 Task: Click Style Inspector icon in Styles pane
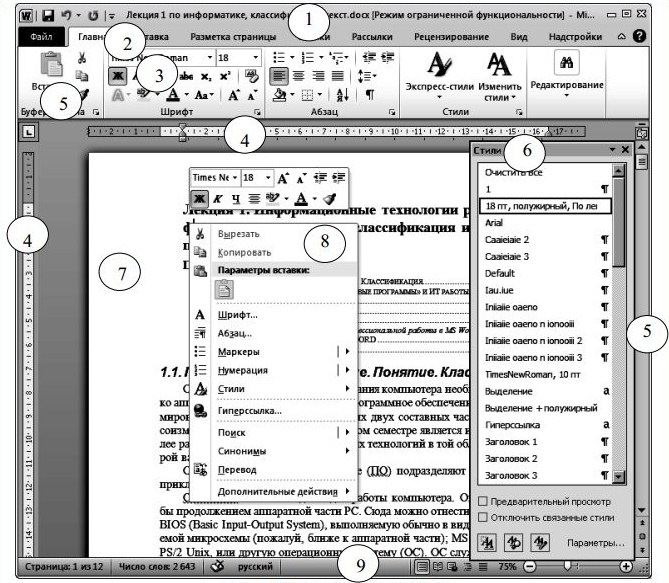point(513,542)
